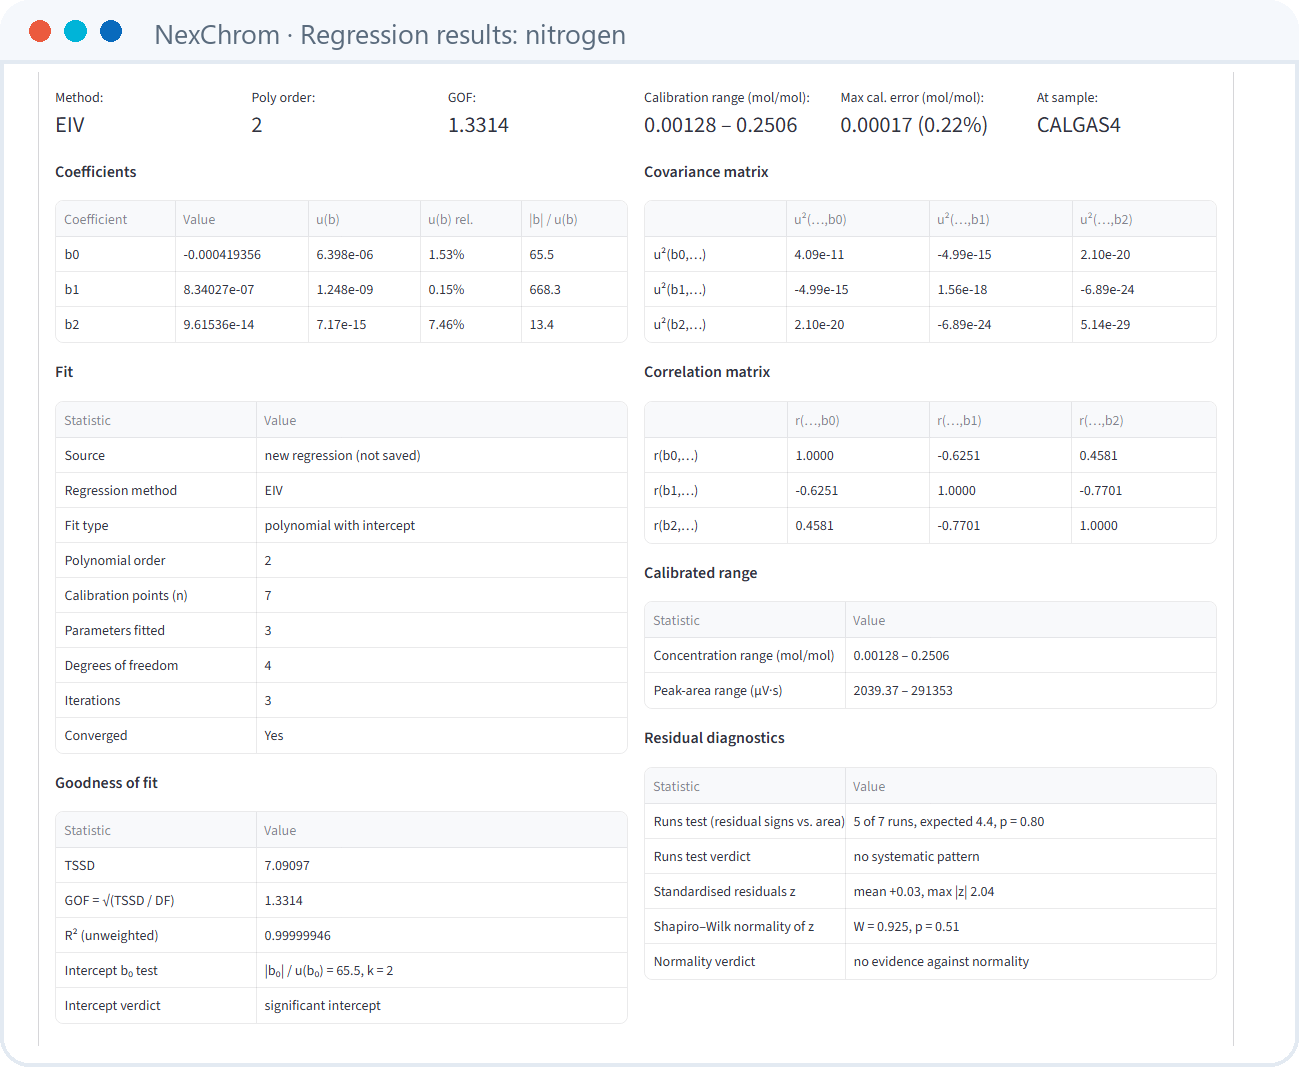The image size is (1299, 1067).
Task: Select the b2 value 9.61536e-14
Action: (x=219, y=325)
